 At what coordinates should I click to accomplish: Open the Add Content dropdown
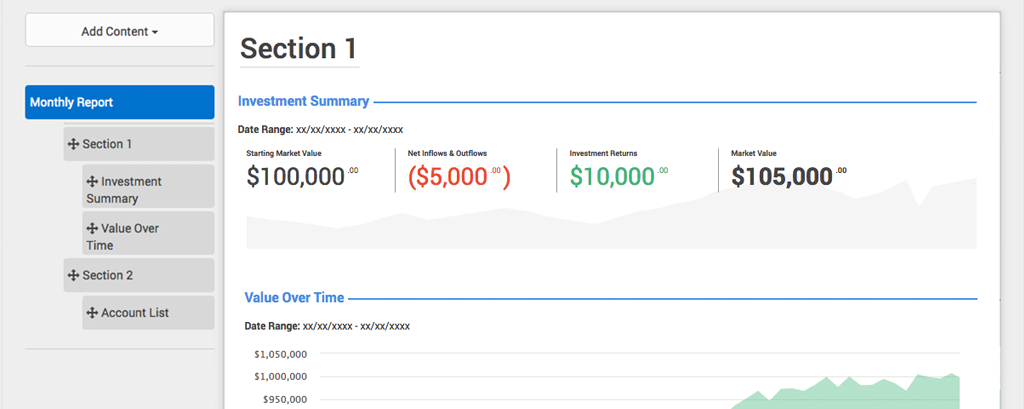pos(119,31)
